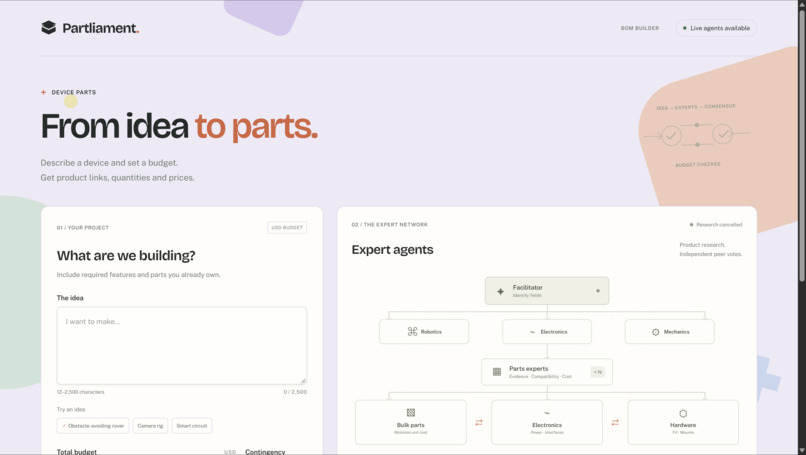Click the Robotics command-symbol icon

point(412,332)
